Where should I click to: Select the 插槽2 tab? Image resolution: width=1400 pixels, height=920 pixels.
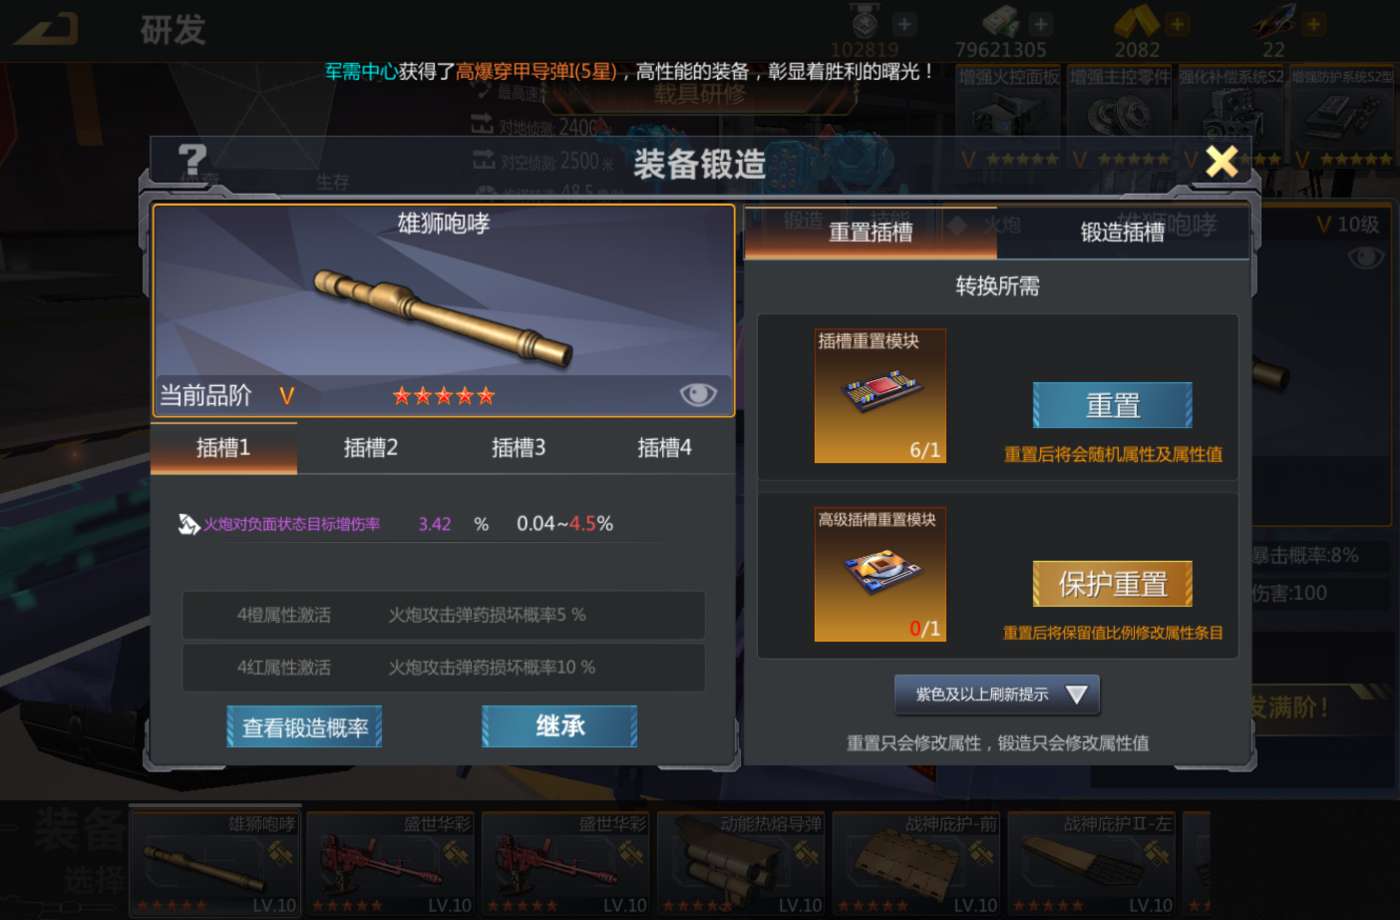pos(371,448)
